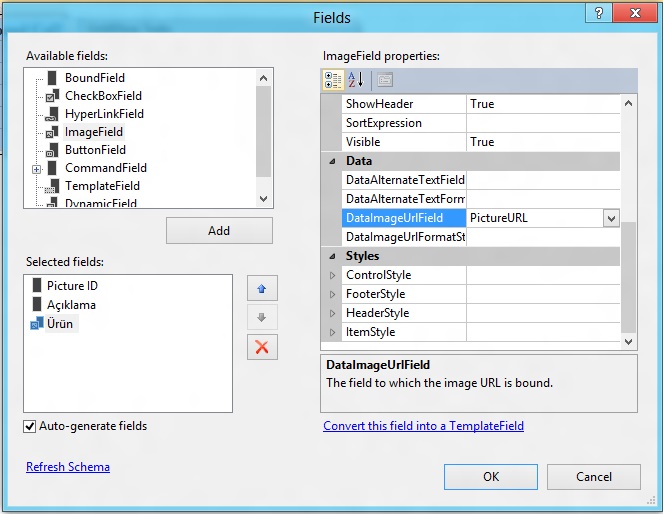Click the red X delete field button
This screenshot has width=663, height=514.
click(x=262, y=347)
